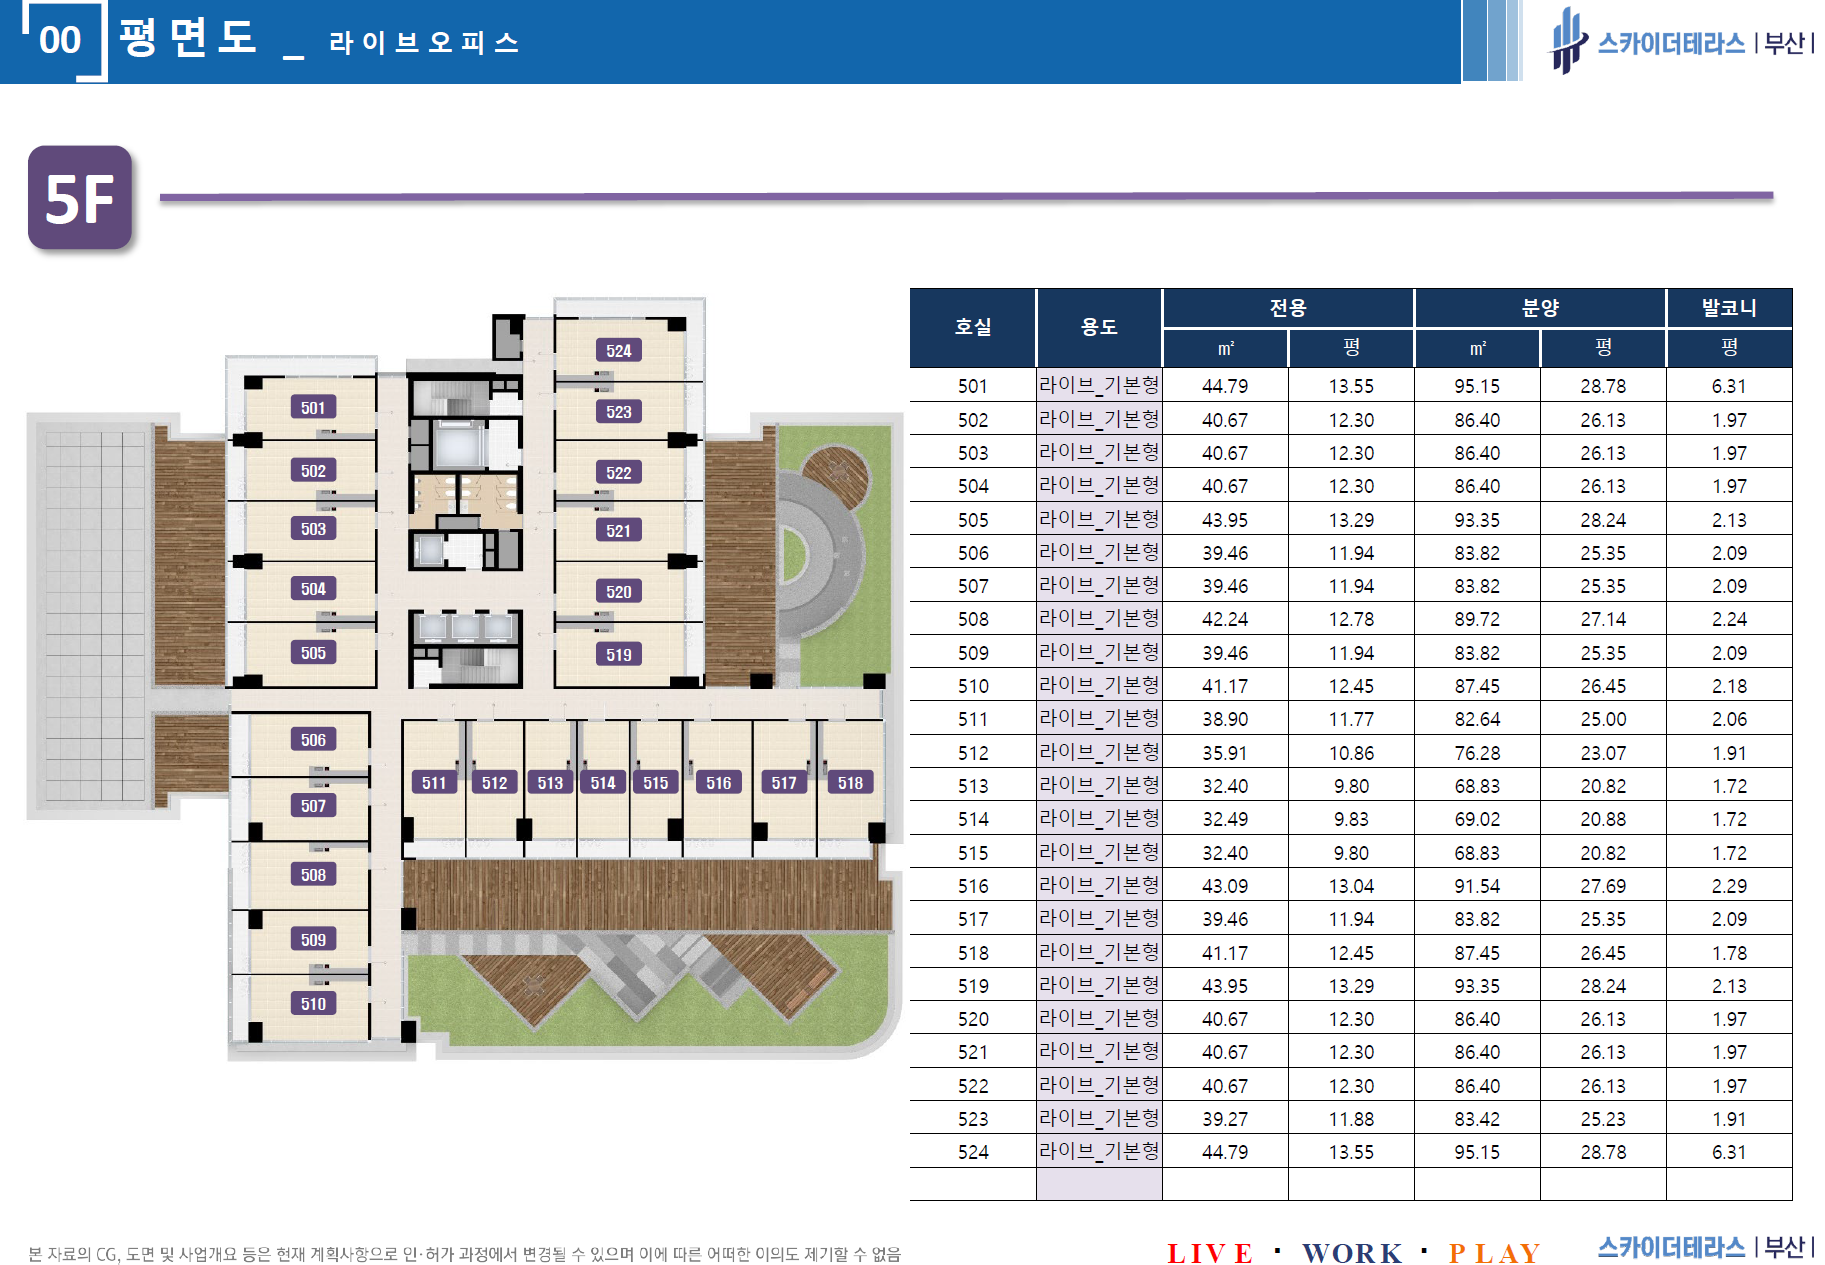Screen dimensions: 1825x1265
Task: Click the m² sub-header under 전용
Action: point(1225,348)
